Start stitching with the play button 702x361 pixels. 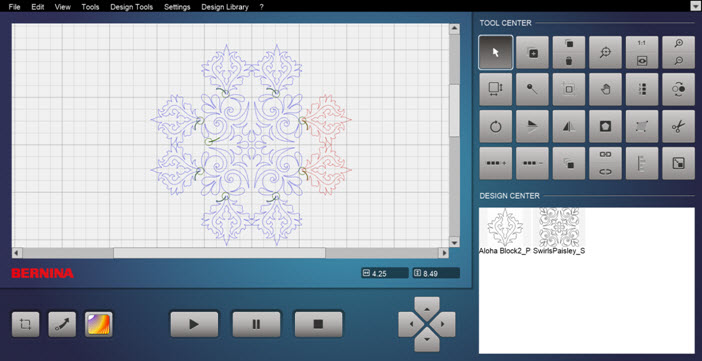coord(194,324)
